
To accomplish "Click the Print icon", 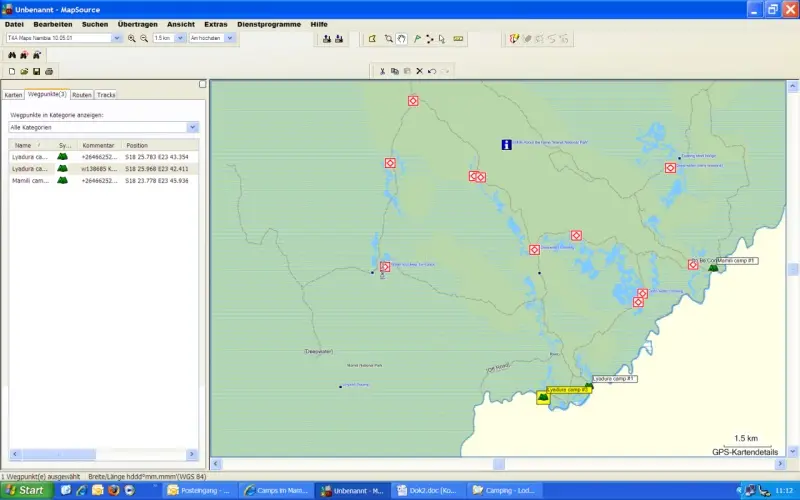I will (x=49, y=71).
